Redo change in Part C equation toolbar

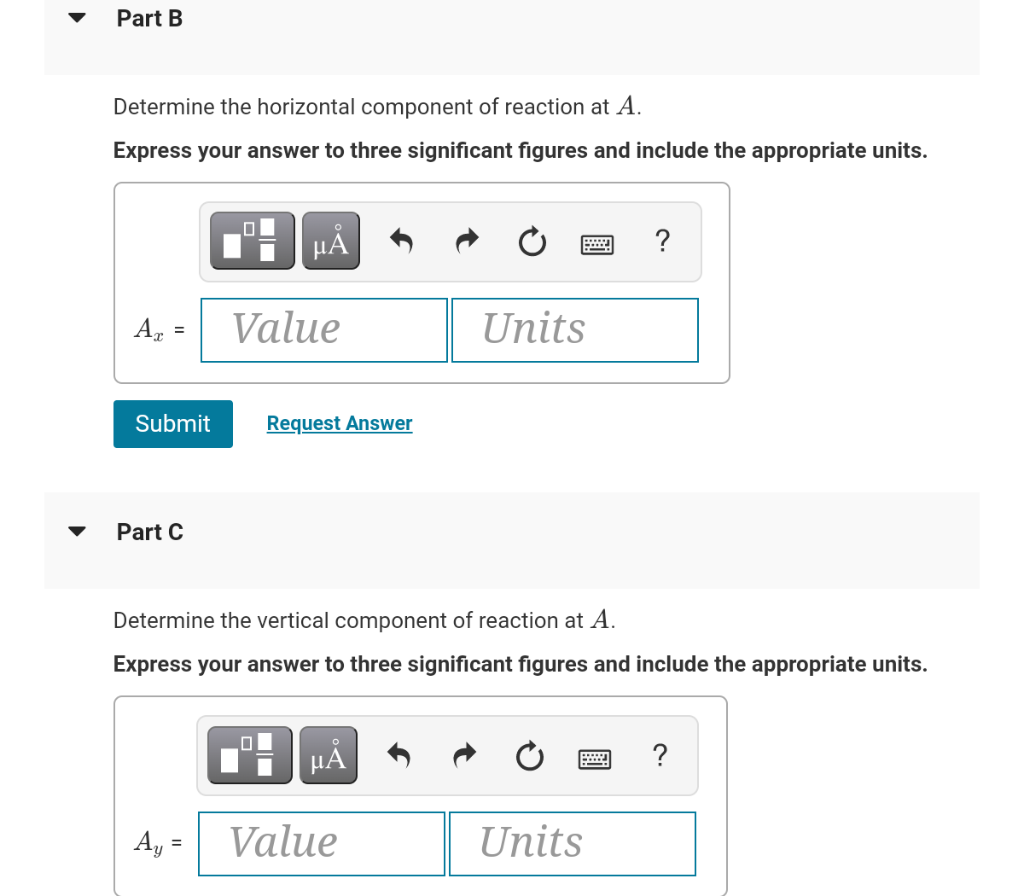pos(463,755)
